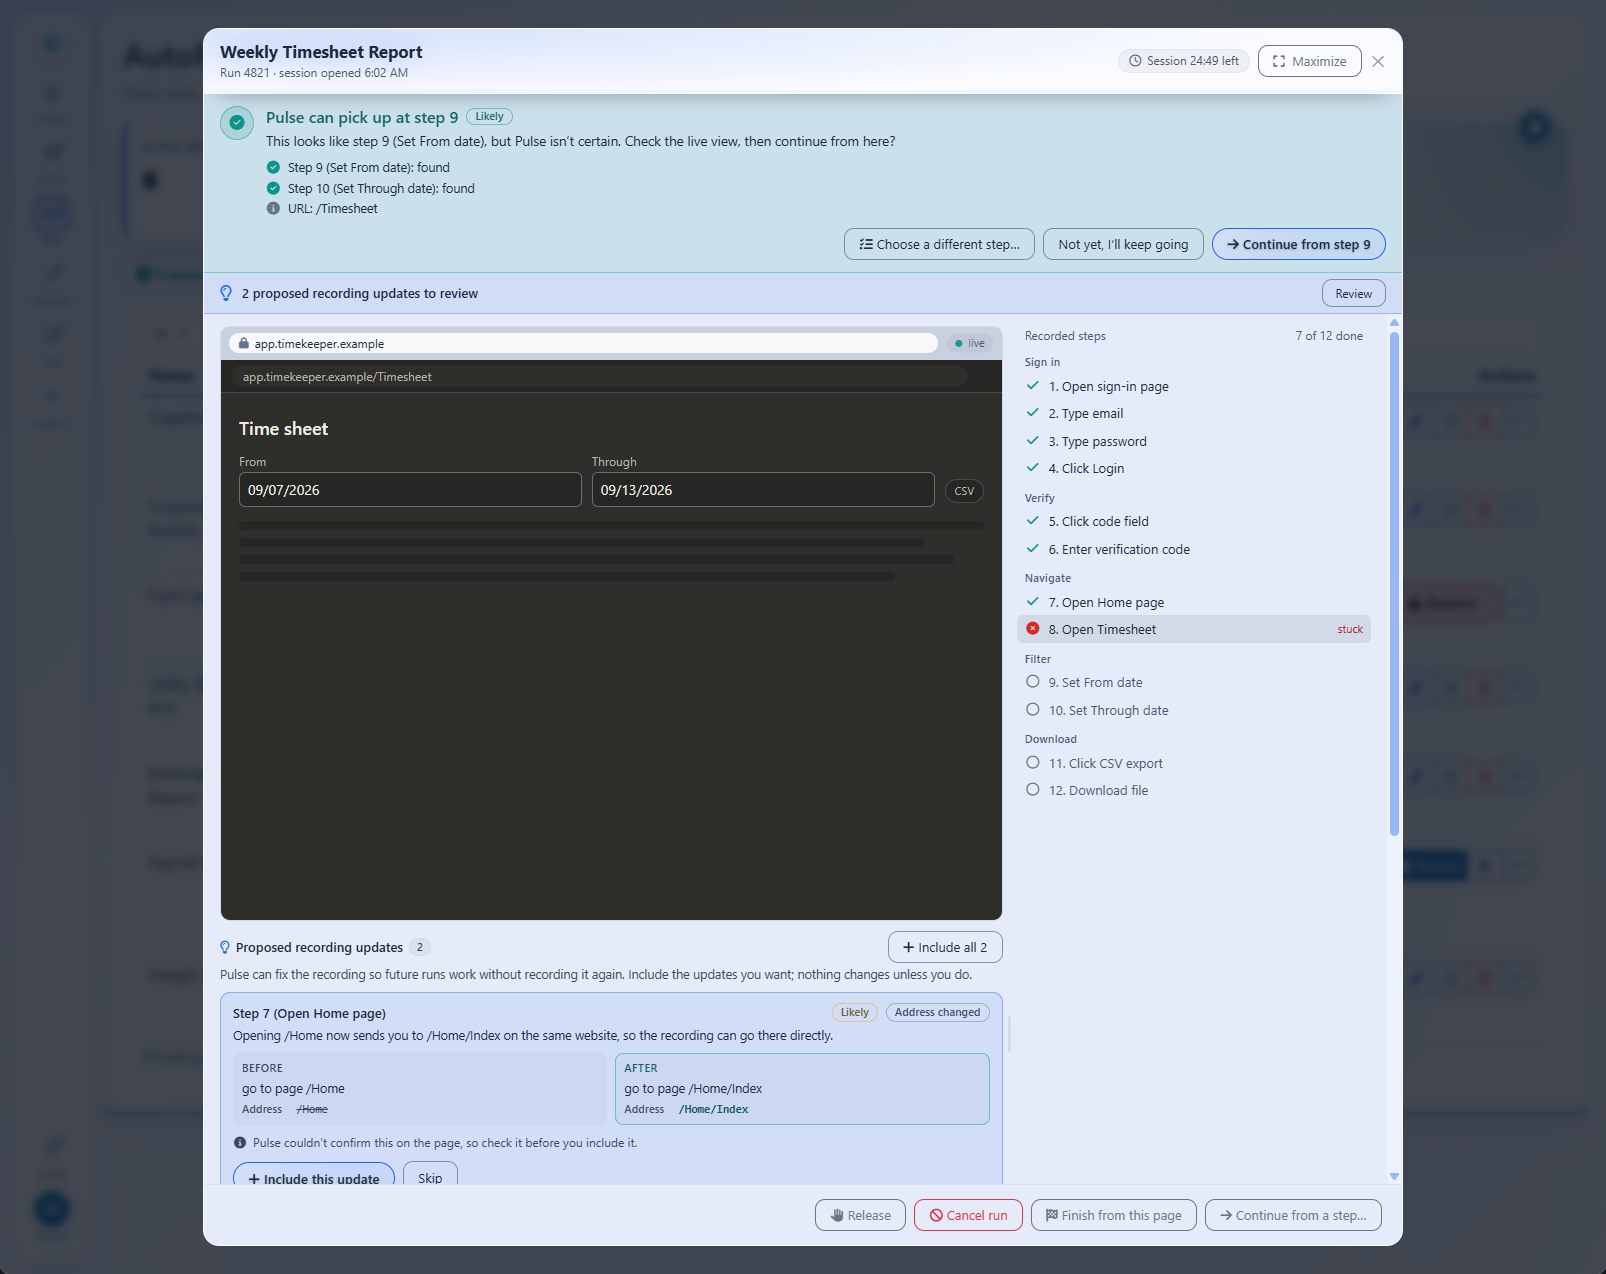Click the live view address bar
1606x1274 pixels.
(584, 343)
